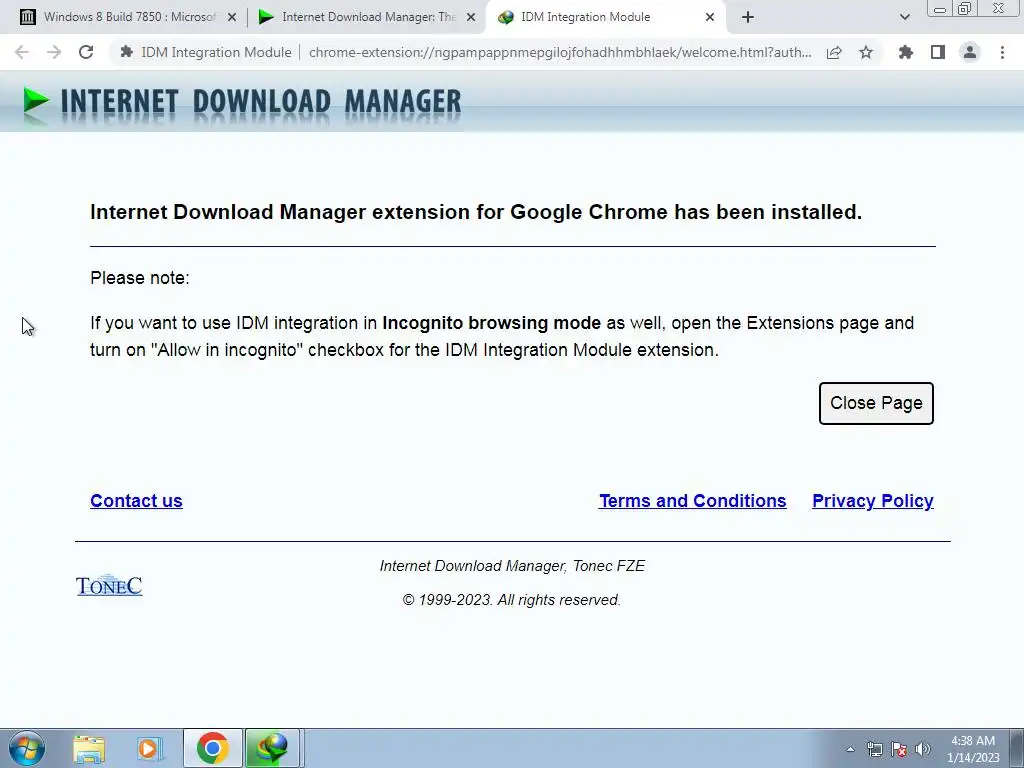Open the Chrome profile avatar
The image size is (1024, 768).
(x=970, y=52)
